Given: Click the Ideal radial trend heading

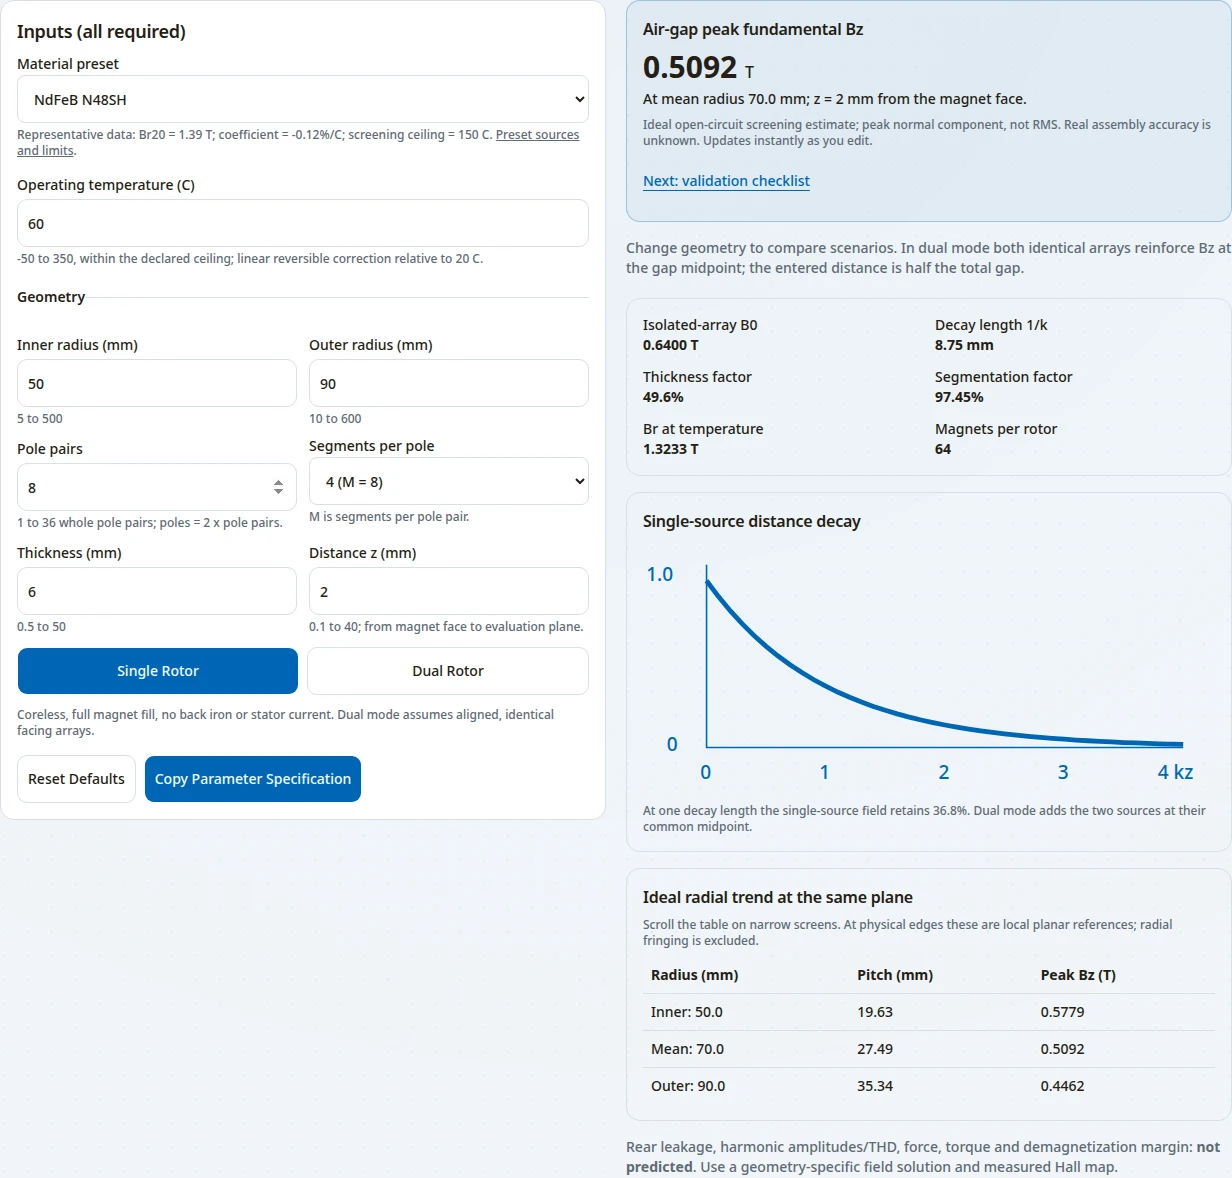Looking at the screenshot, I should (778, 897).
